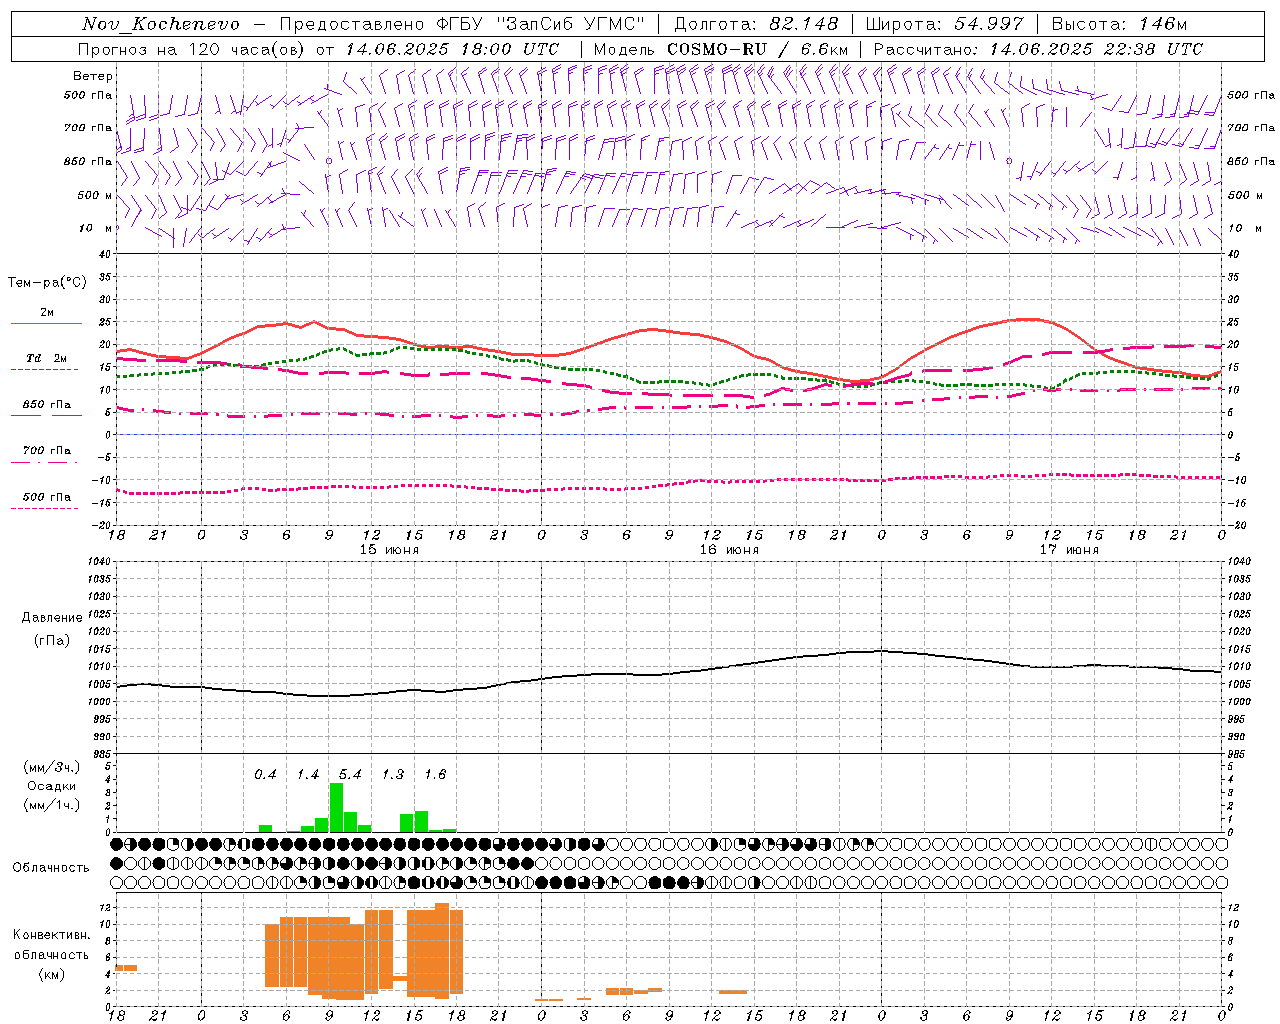1280x1024 pixels.
Task: Click the 700 гПа dash-dot legend line
Action: click(x=44, y=462)
